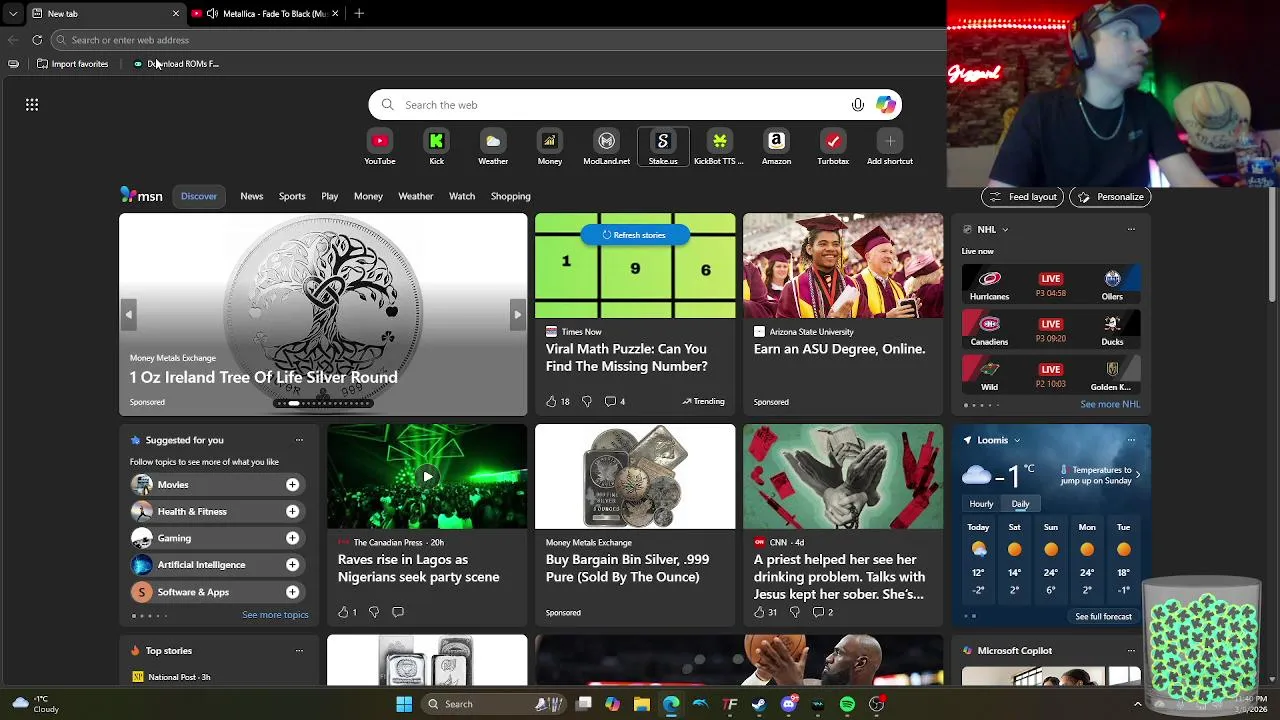The image size is (1280, 720).
Task: Open File Explorer from the taskbar
Action: 642,704
